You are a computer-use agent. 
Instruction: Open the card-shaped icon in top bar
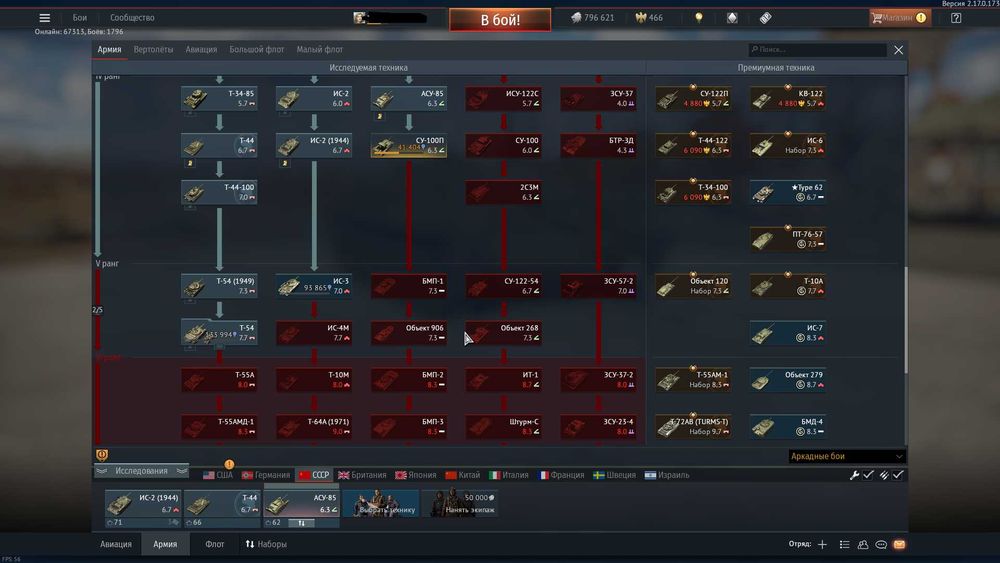732,18
